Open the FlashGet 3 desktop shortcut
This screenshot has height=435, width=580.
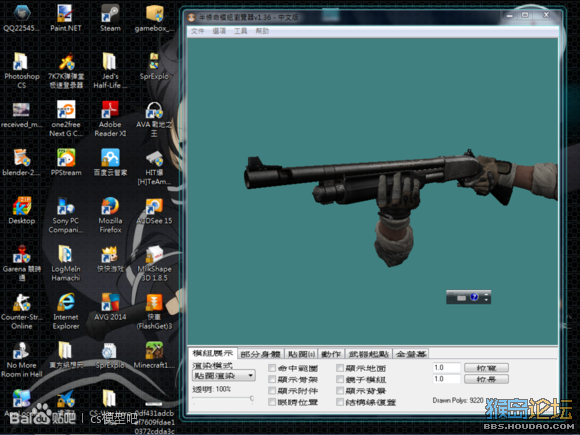[154, 311]
